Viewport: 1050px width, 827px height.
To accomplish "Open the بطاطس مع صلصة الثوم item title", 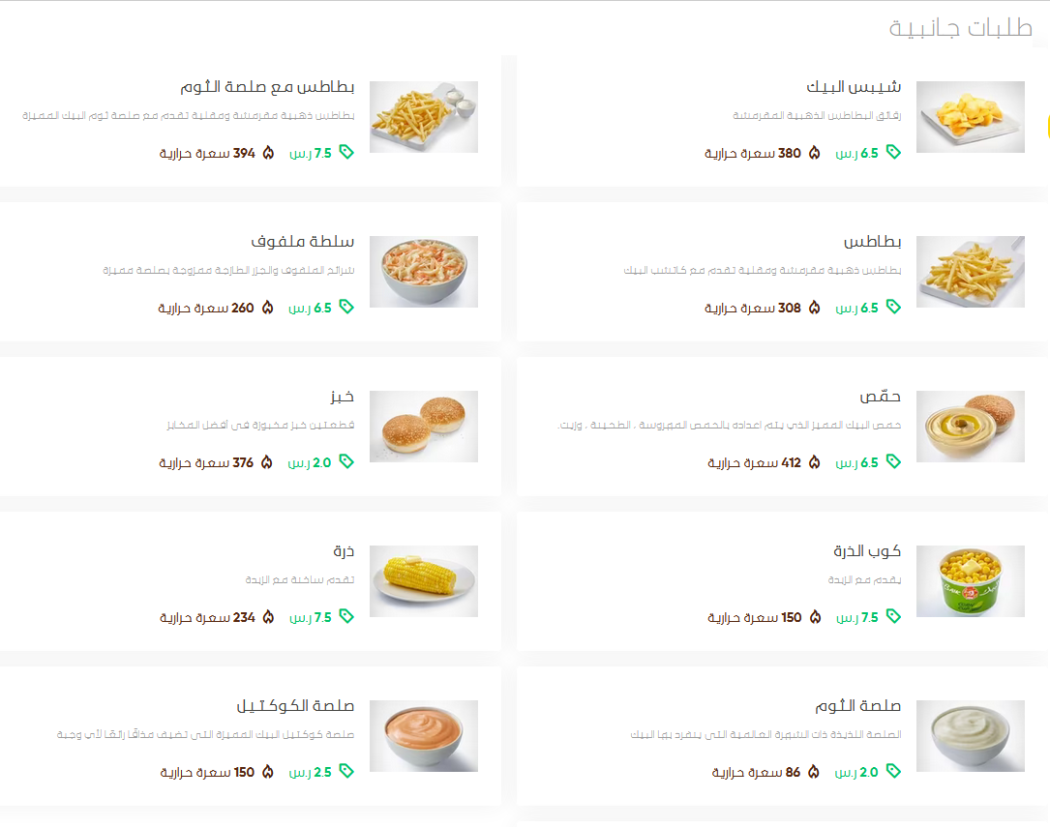I will click(267, 86).
